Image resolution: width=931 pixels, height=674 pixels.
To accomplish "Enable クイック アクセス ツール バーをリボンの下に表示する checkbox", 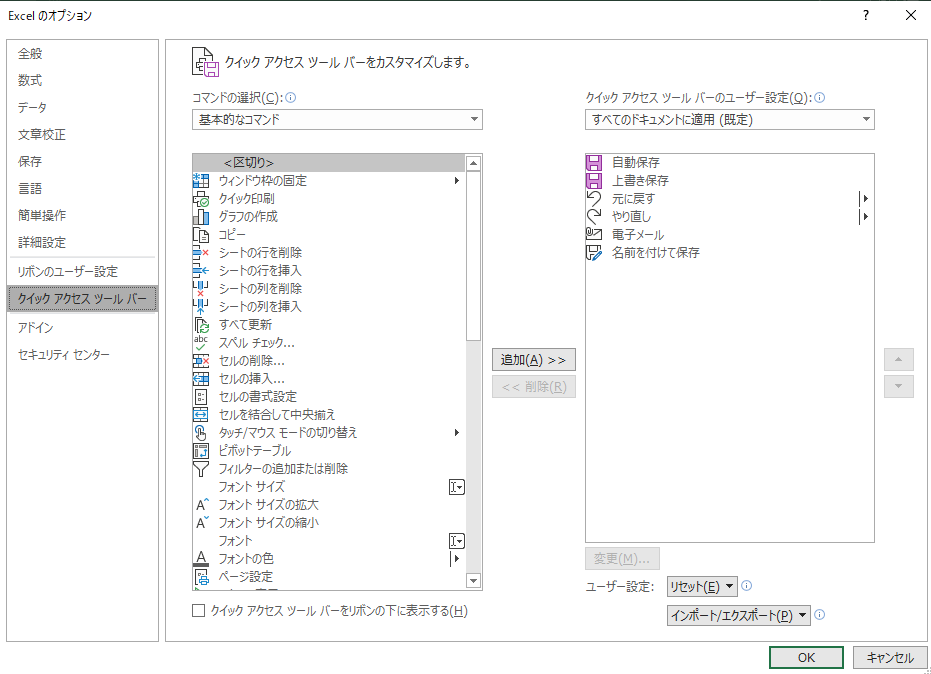I will point(198,610).
